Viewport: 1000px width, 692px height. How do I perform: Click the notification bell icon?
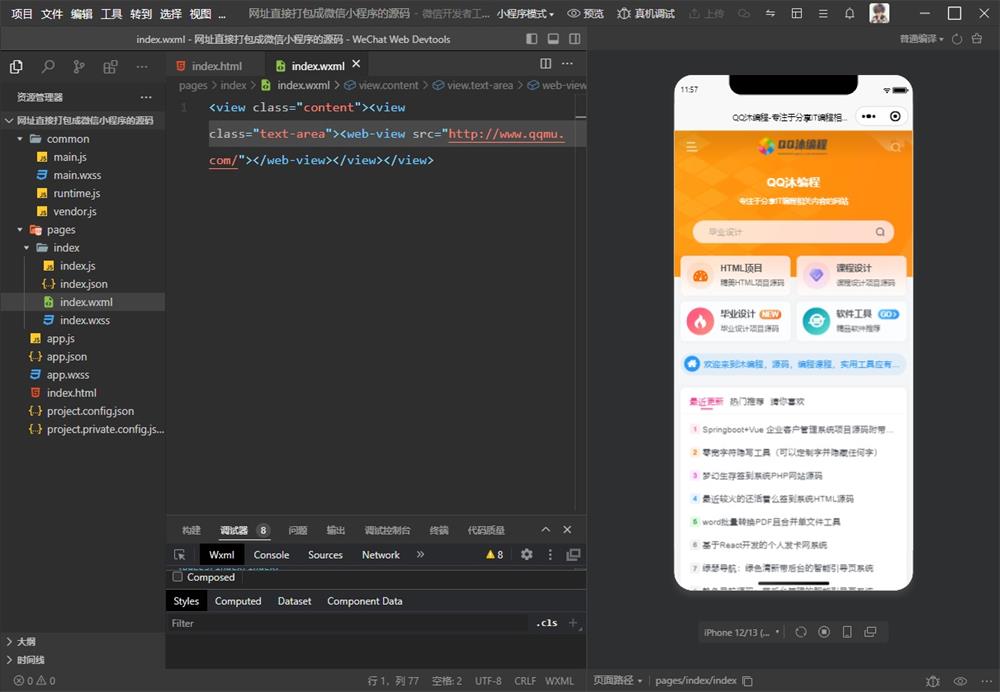pyautogui.click(x=849, y=14)
